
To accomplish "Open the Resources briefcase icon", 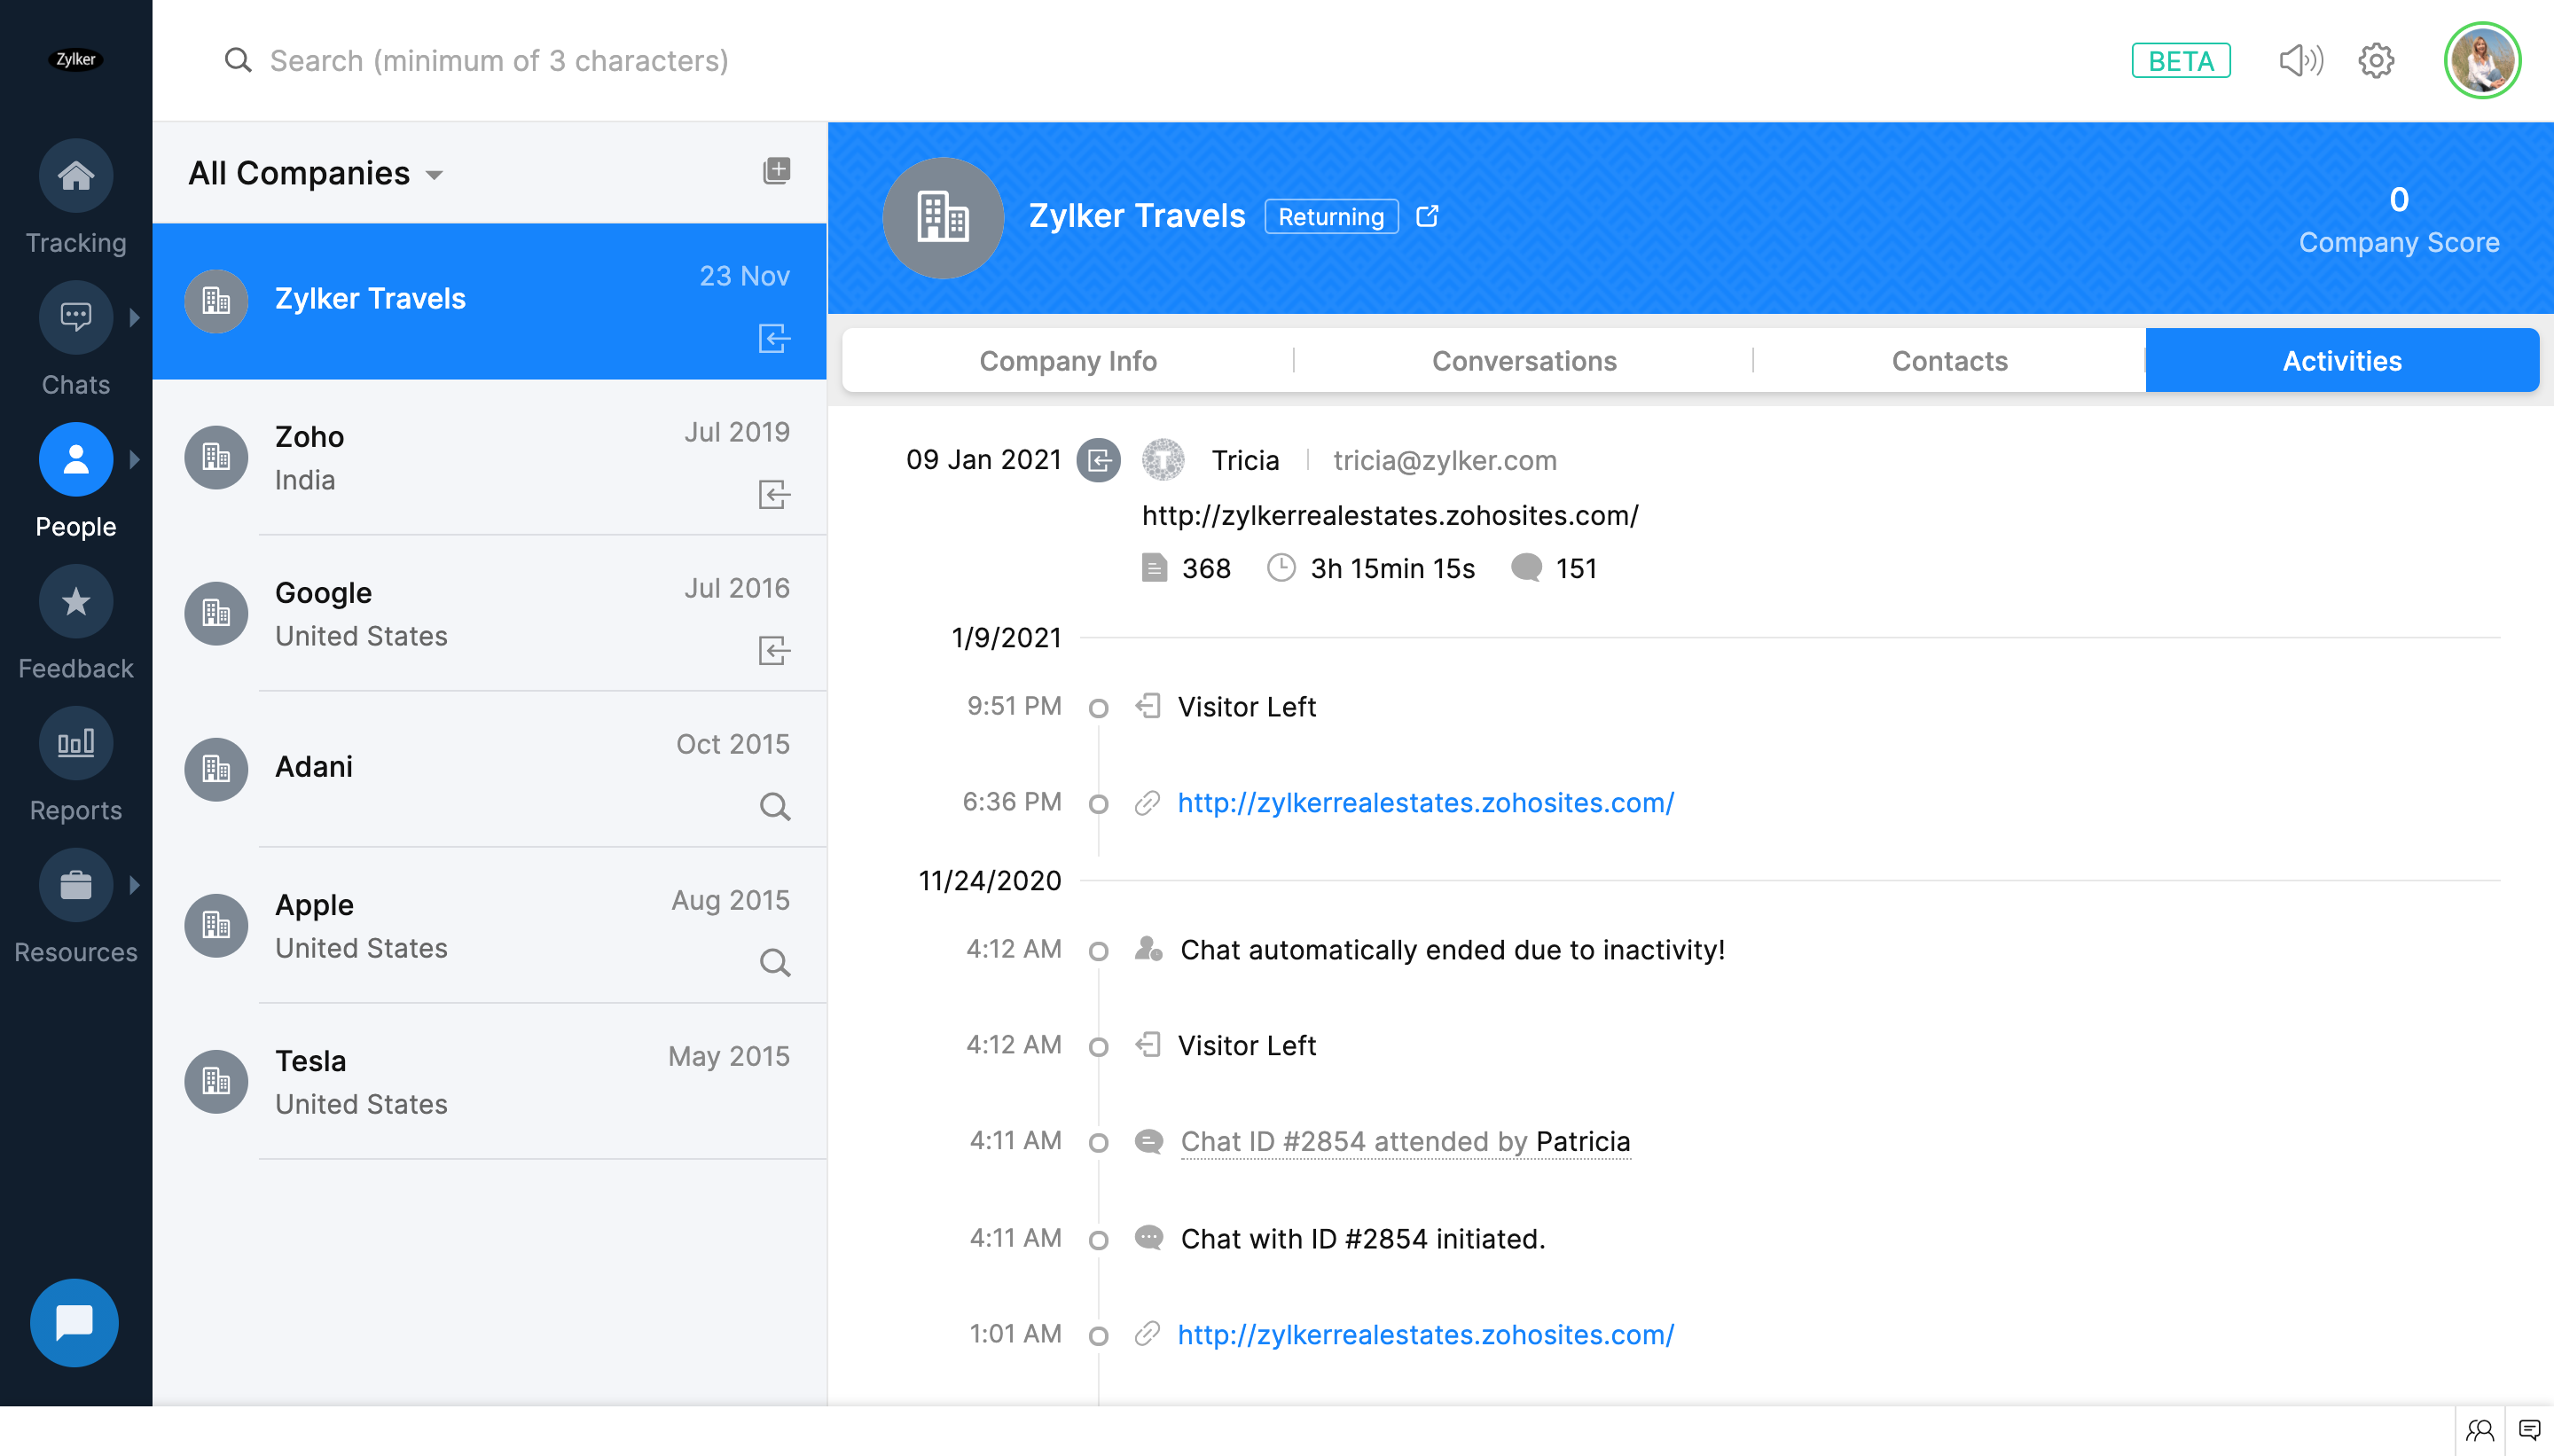I will click(75, 886).
